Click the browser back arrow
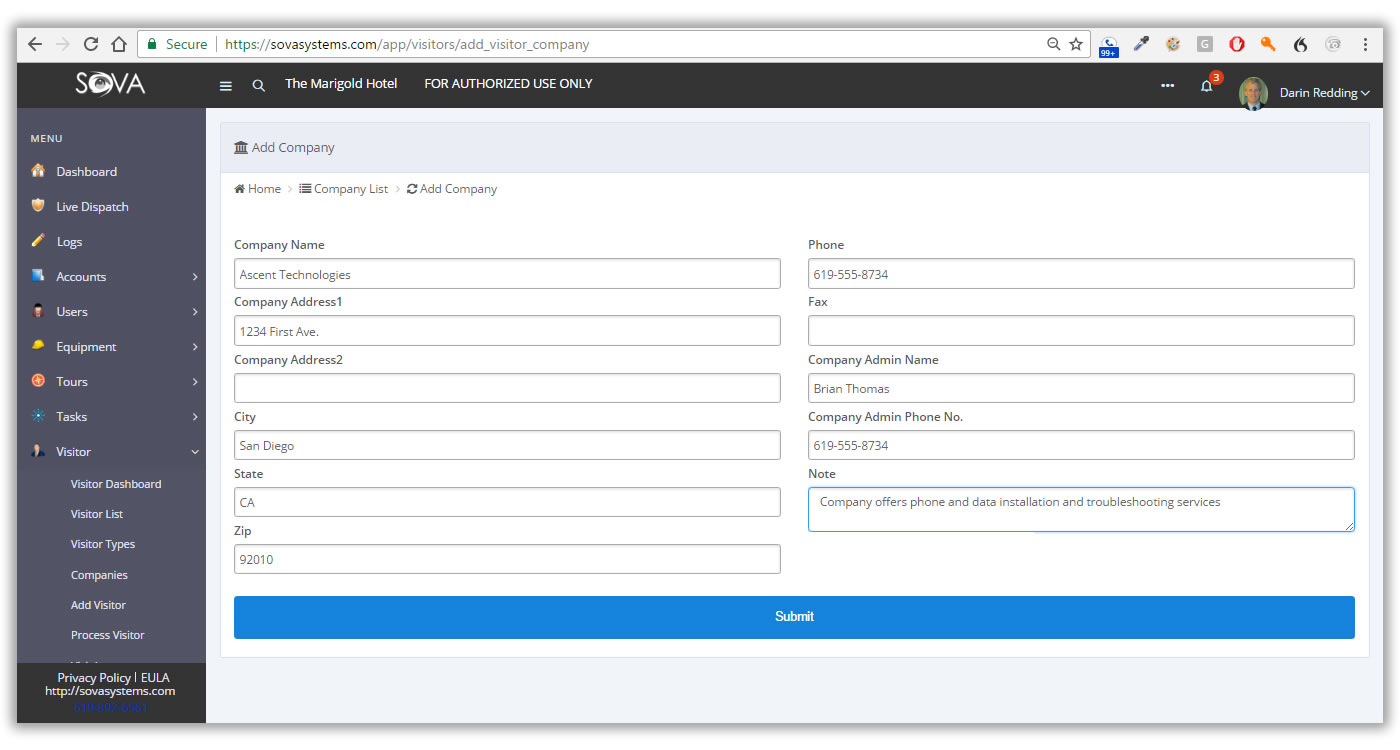Image resolution: width=1400 pixels, height=750 pixels. coord(35,44)
